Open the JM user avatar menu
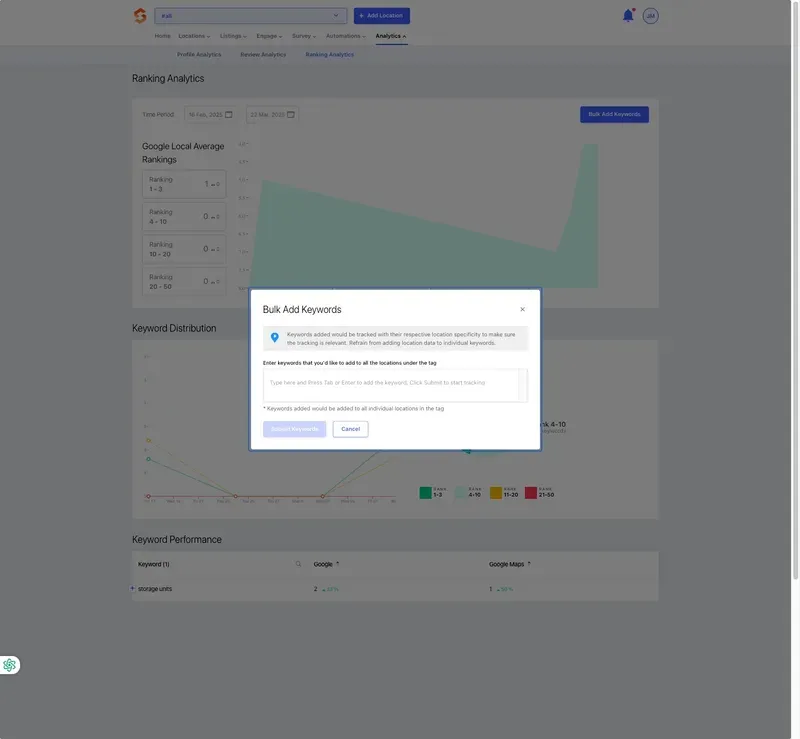The image size is (800, 739). 651,16
